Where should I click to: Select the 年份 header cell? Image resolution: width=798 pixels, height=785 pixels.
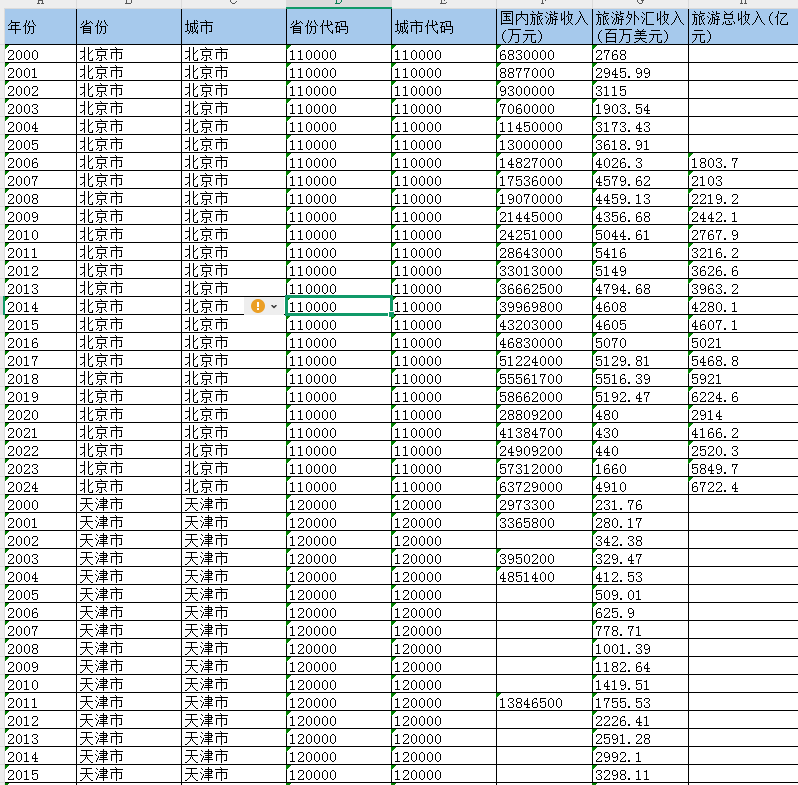(40, 27)
